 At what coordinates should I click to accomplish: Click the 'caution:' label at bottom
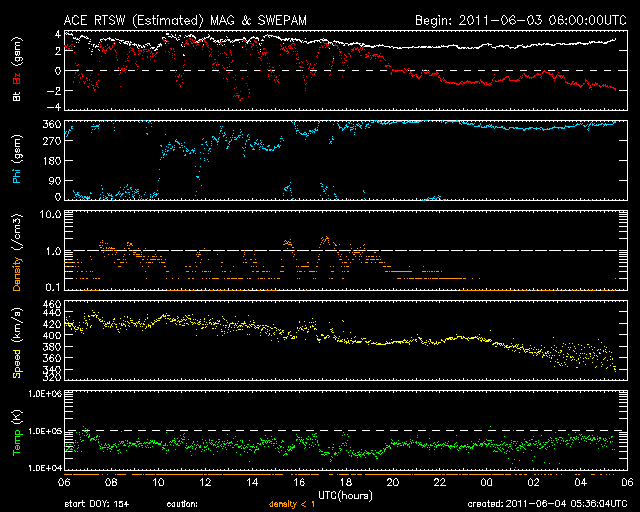(182, 504)
